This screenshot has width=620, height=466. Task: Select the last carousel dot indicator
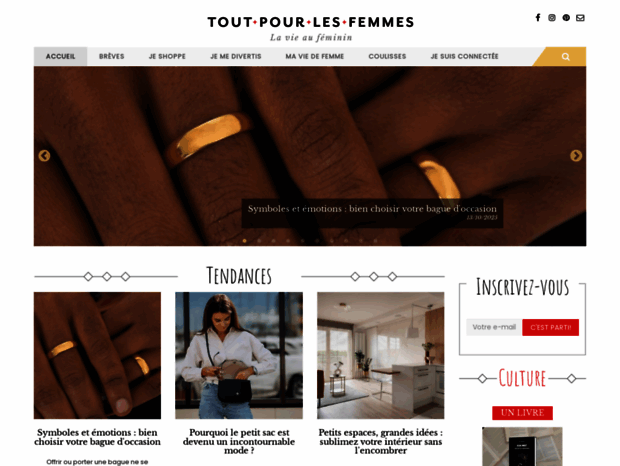point(375,241)
